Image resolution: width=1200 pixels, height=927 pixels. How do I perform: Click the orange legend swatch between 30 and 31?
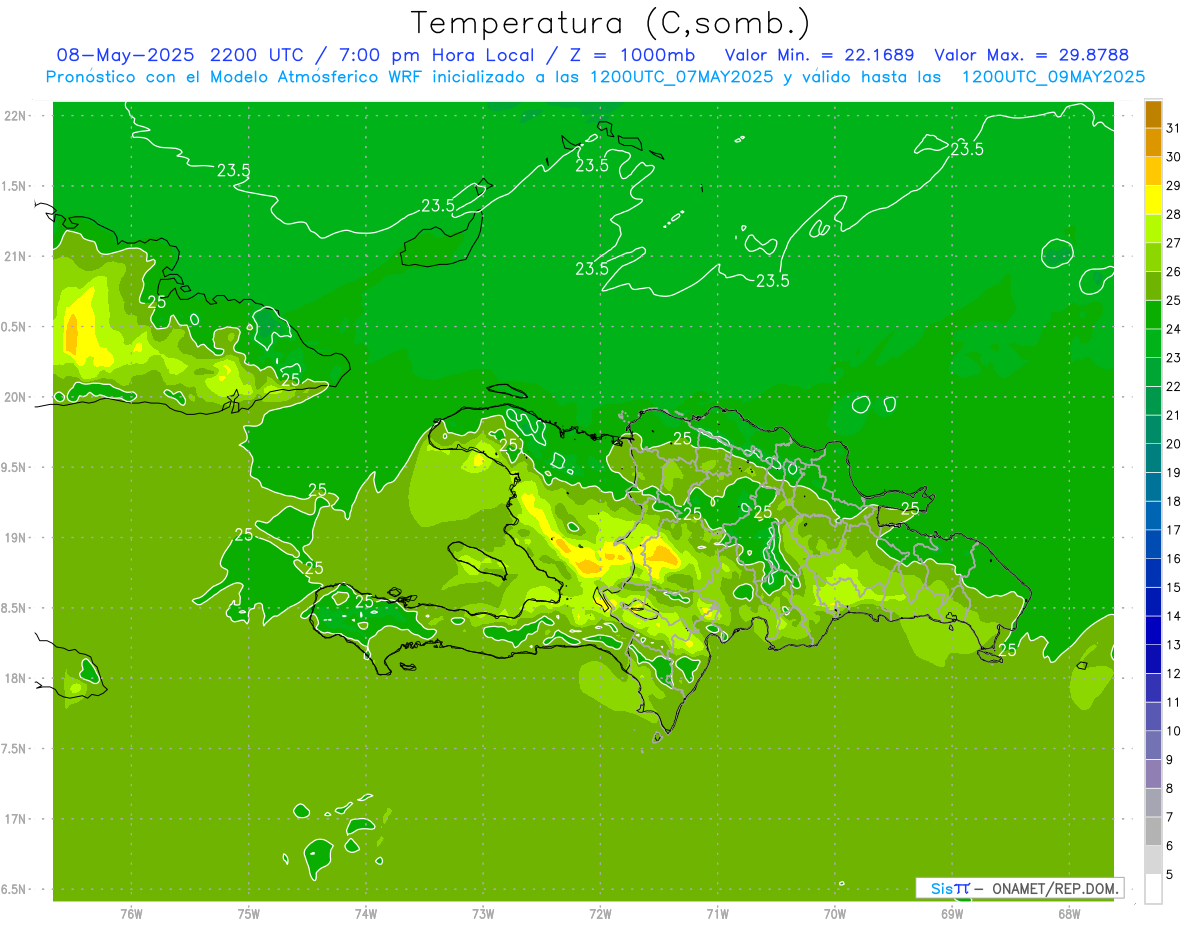tap(1153, 142)
